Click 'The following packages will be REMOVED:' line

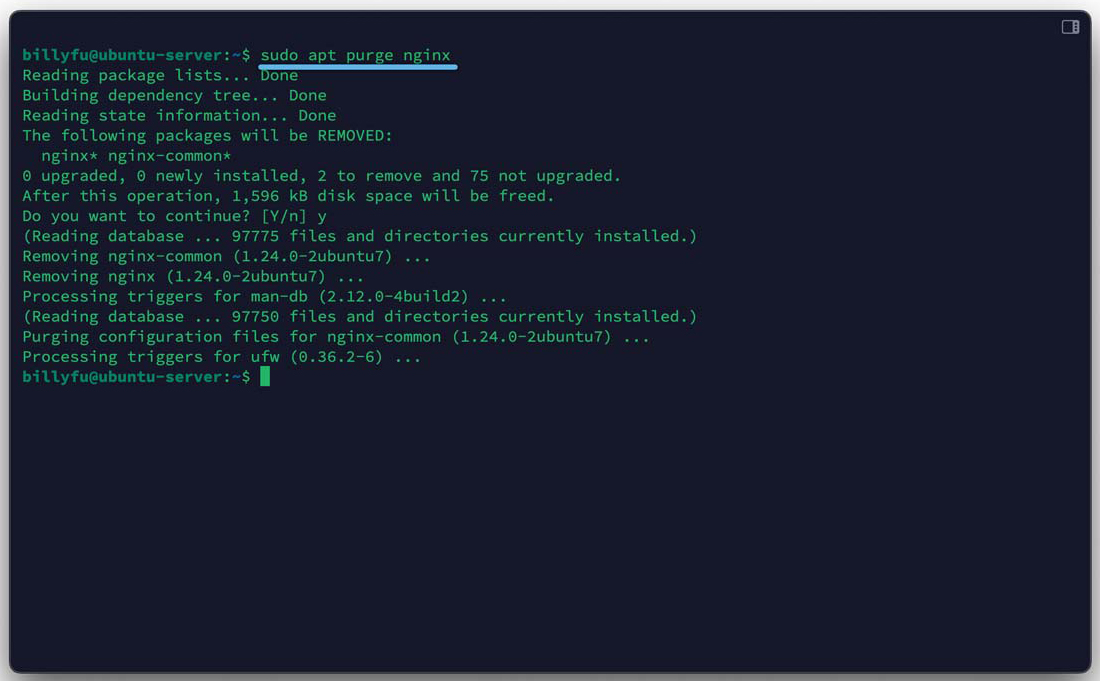point(207,135)
